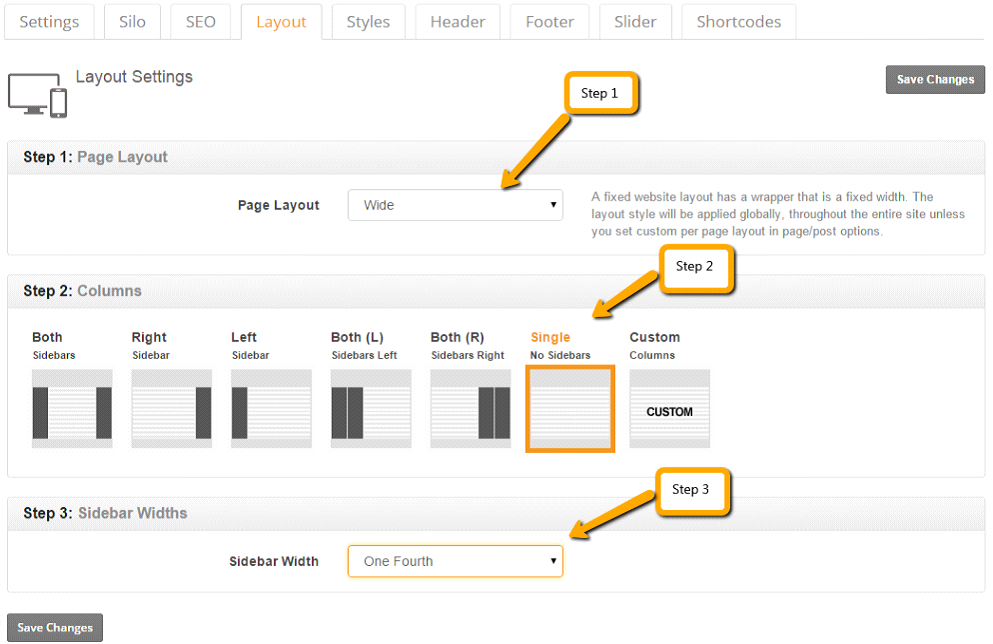Open the Silo tab
993x644 pixels.
(x=132, y=22)
